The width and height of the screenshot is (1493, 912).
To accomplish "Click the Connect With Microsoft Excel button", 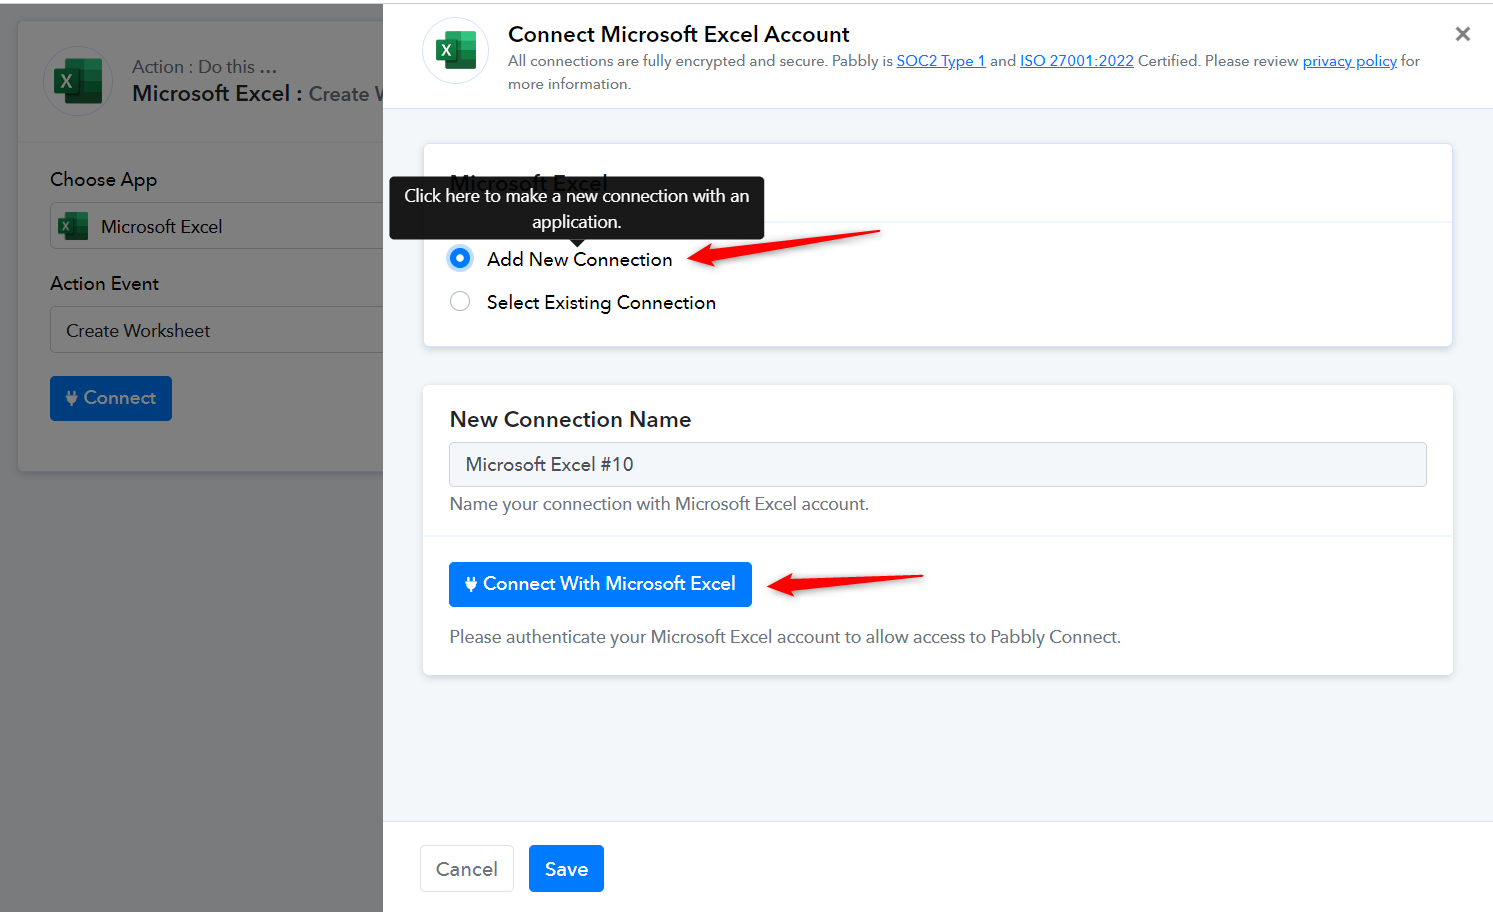I will click(x=600, y=584).
